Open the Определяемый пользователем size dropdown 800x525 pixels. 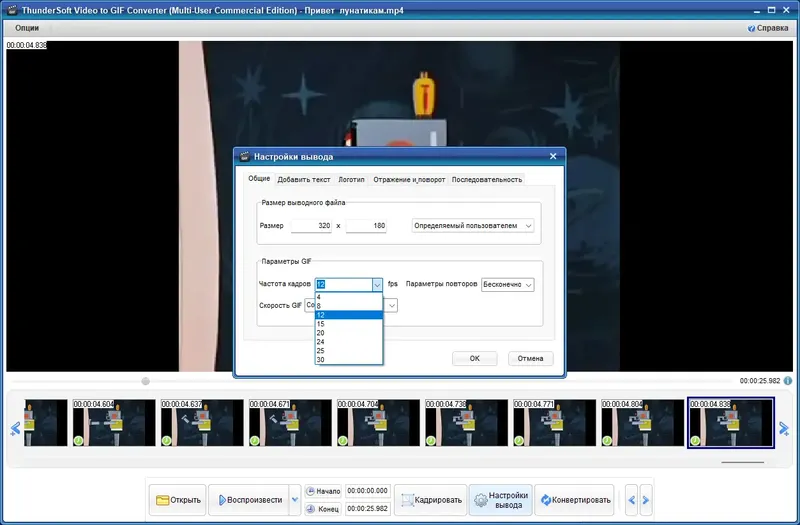tap(472, 226)
